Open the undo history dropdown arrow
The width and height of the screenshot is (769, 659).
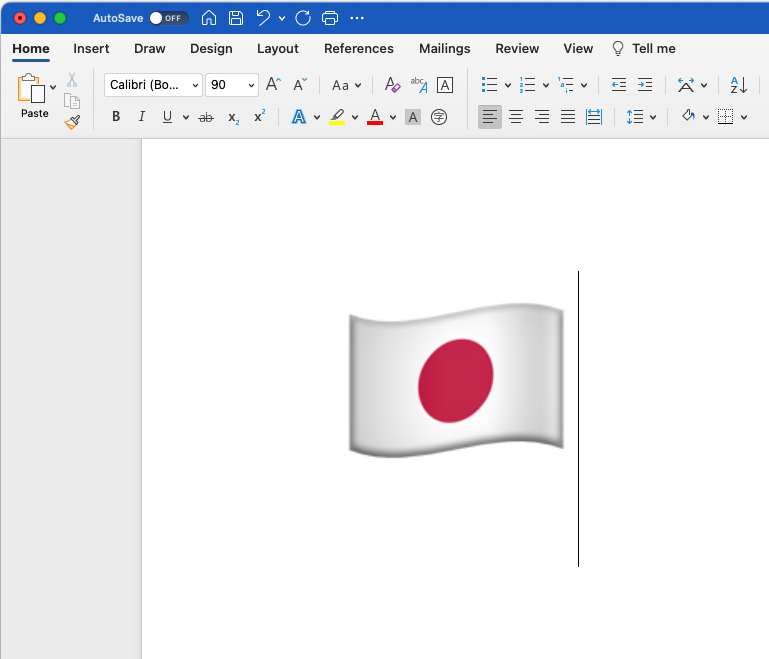click(282, 19)
